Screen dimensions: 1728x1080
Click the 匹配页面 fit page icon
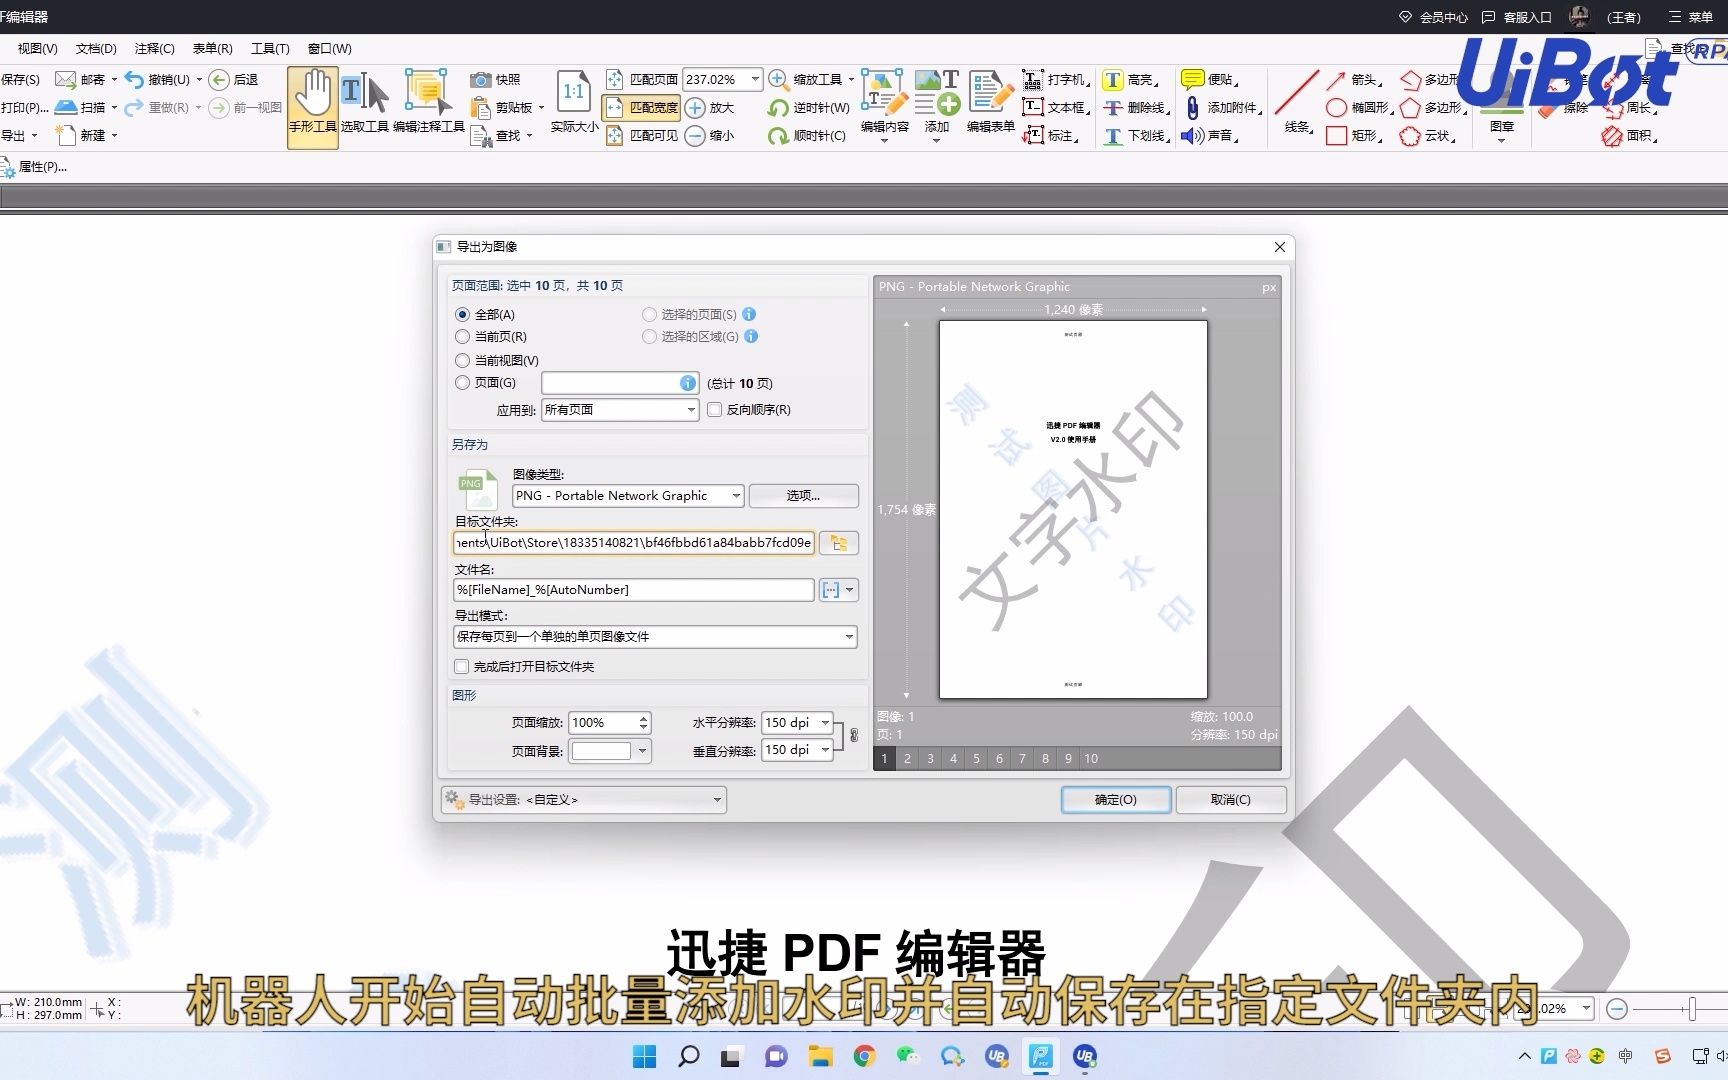tap(615, 79)
